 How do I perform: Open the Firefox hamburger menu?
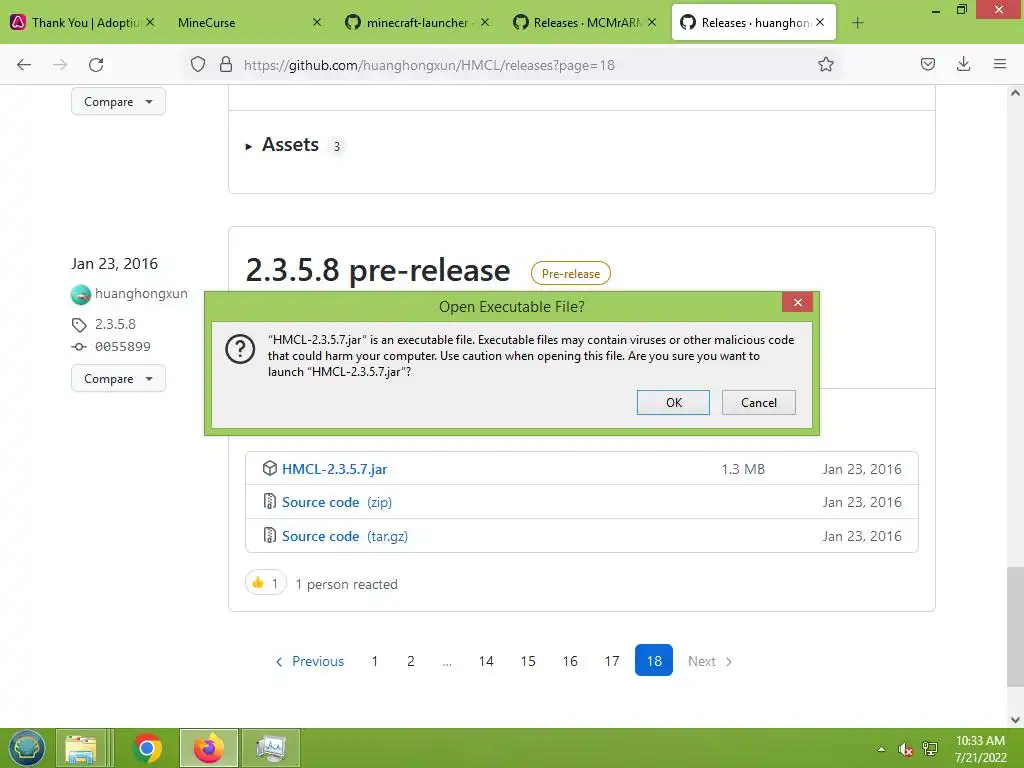click(1000, 64)
